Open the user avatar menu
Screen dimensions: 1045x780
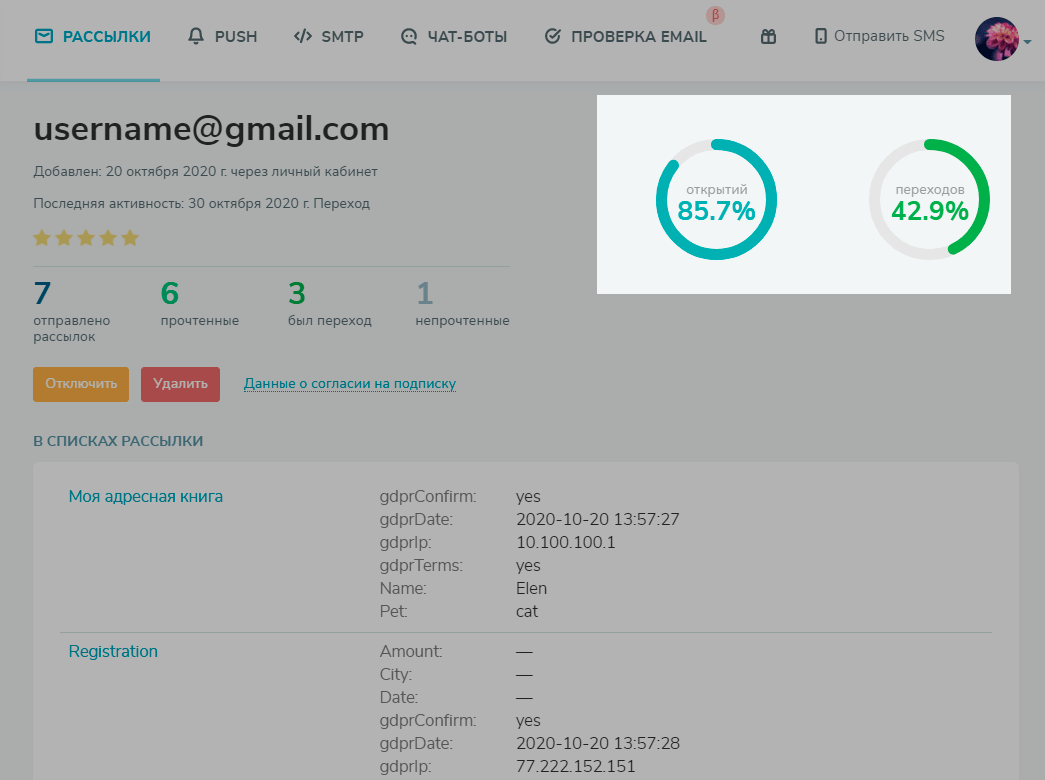(x=996, y=39)
